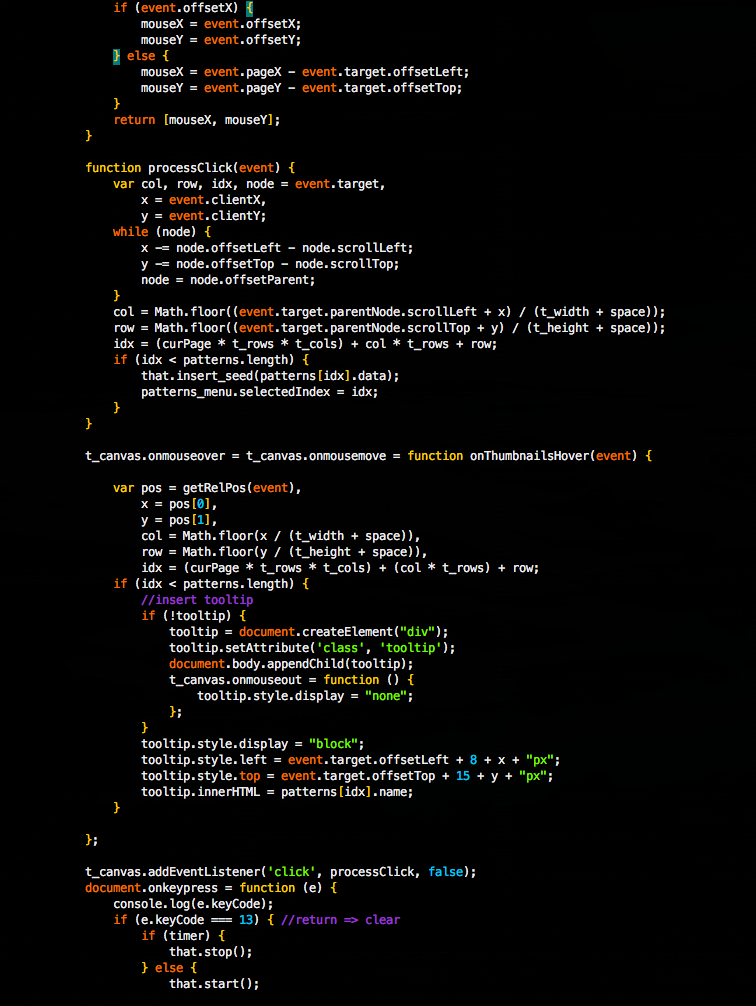Click the line 'if (!tooltip) {'
This screenshot has width=756, height=1006.
(x=194, y=616)
